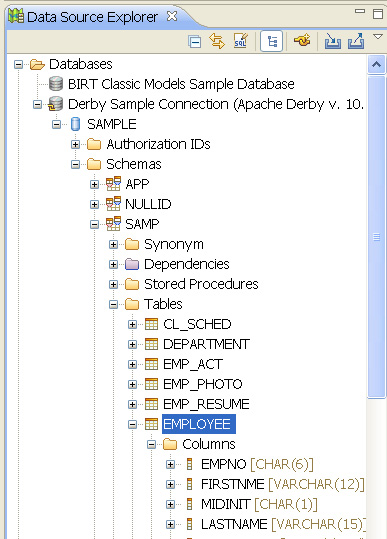Expand the MIDINIT column

170,504
